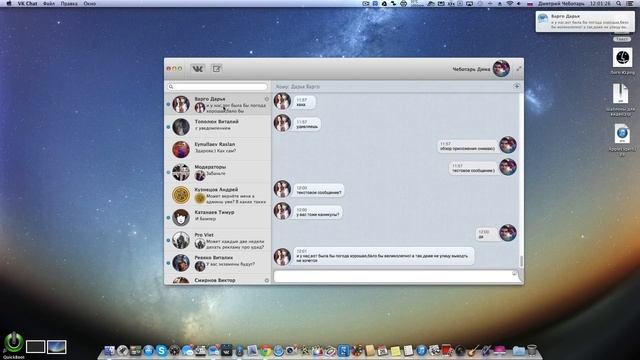Image resolution: width=640 pixels, height=360 pixels.
Task: Open the Кузнецов Андрей conversation
Action: tap(218, 195)
